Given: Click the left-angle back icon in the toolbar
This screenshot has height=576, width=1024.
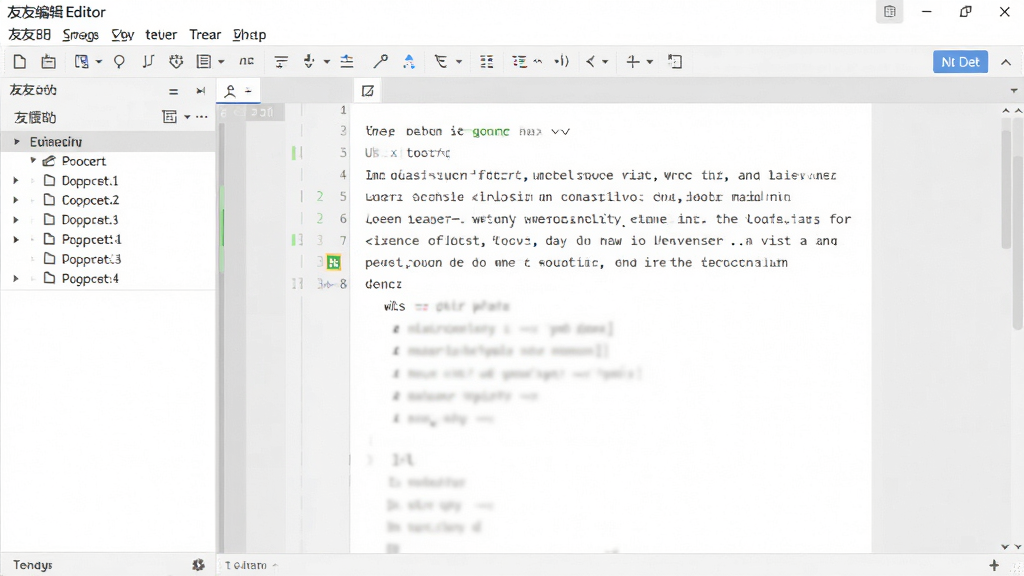Looking at the screenshot, I should [x=590, y=61].
